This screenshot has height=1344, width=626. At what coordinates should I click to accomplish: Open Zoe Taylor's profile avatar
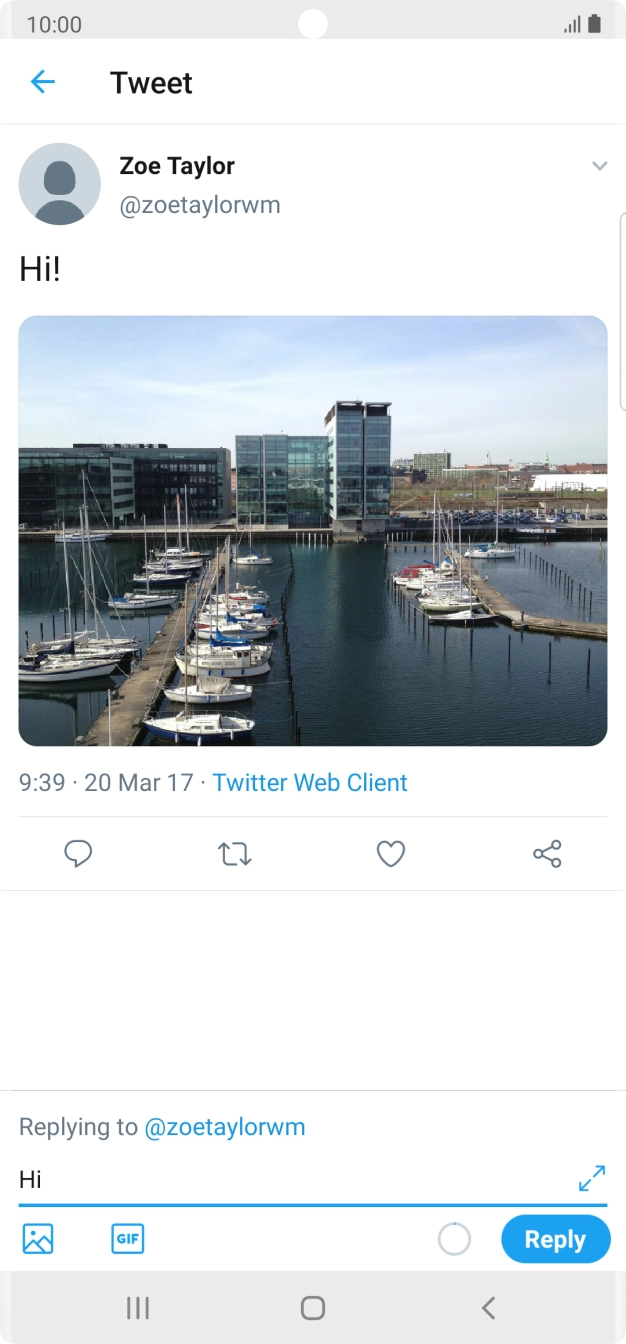[60, 184]
